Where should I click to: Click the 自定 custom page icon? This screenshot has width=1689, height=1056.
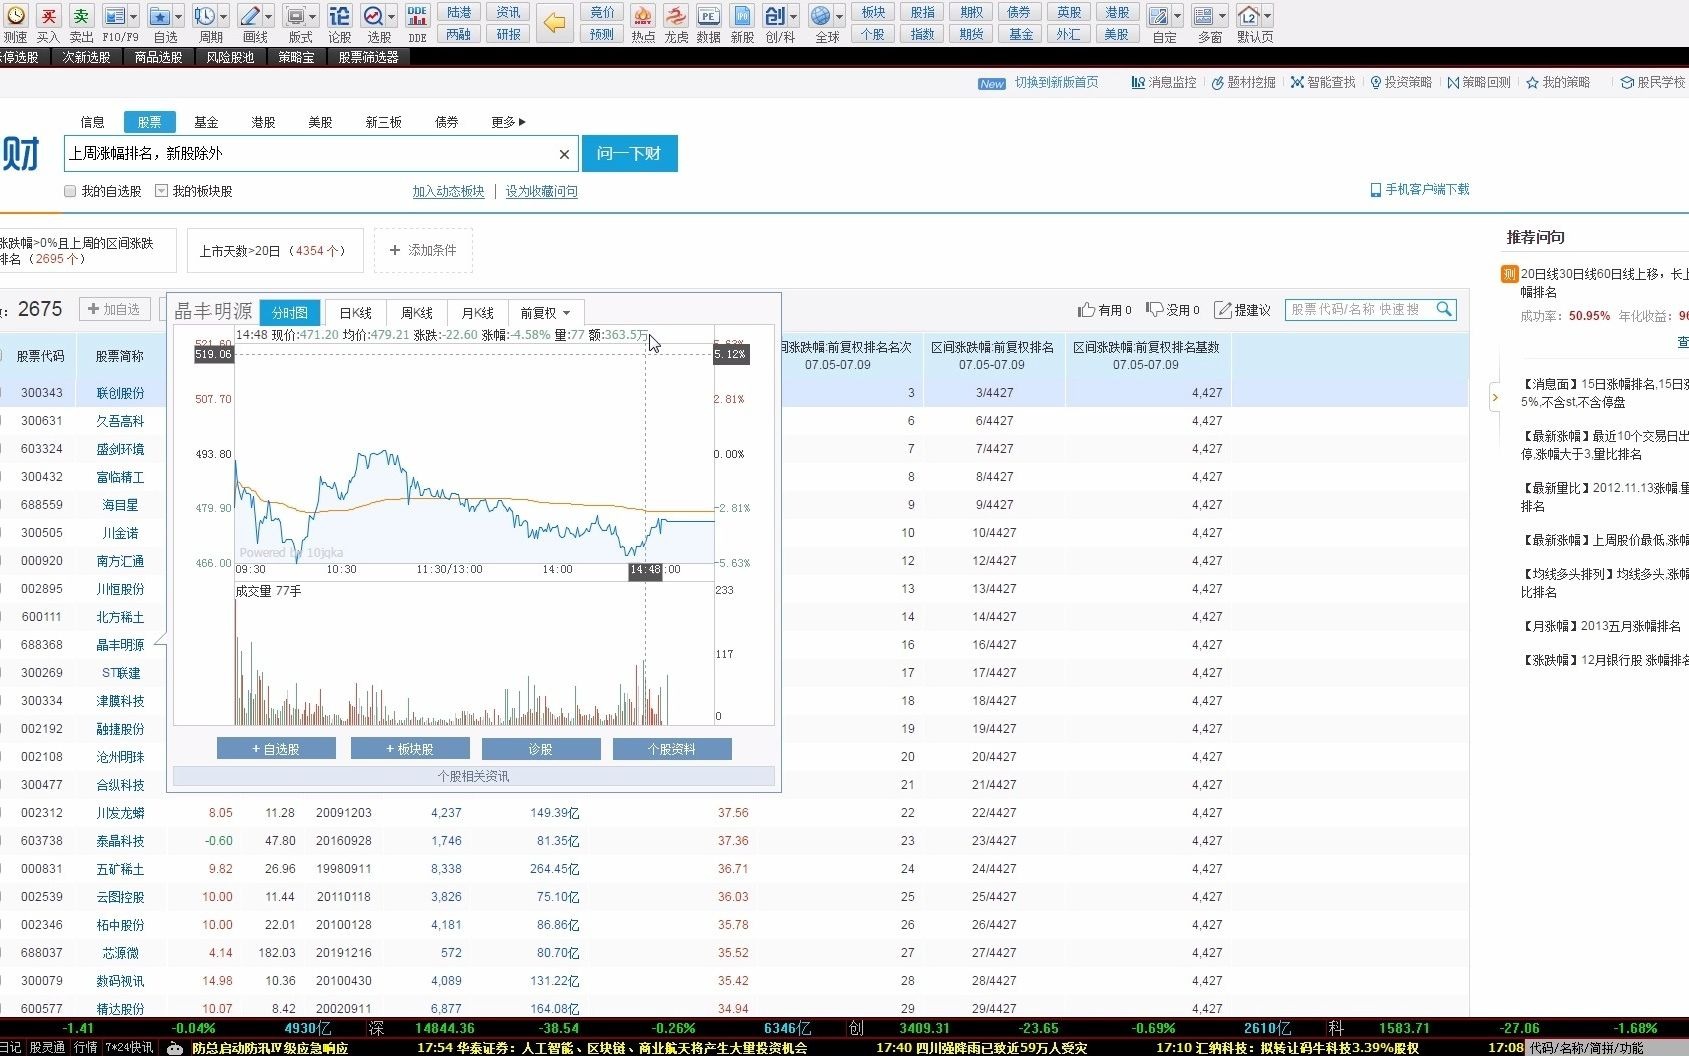coord(1158,16)
